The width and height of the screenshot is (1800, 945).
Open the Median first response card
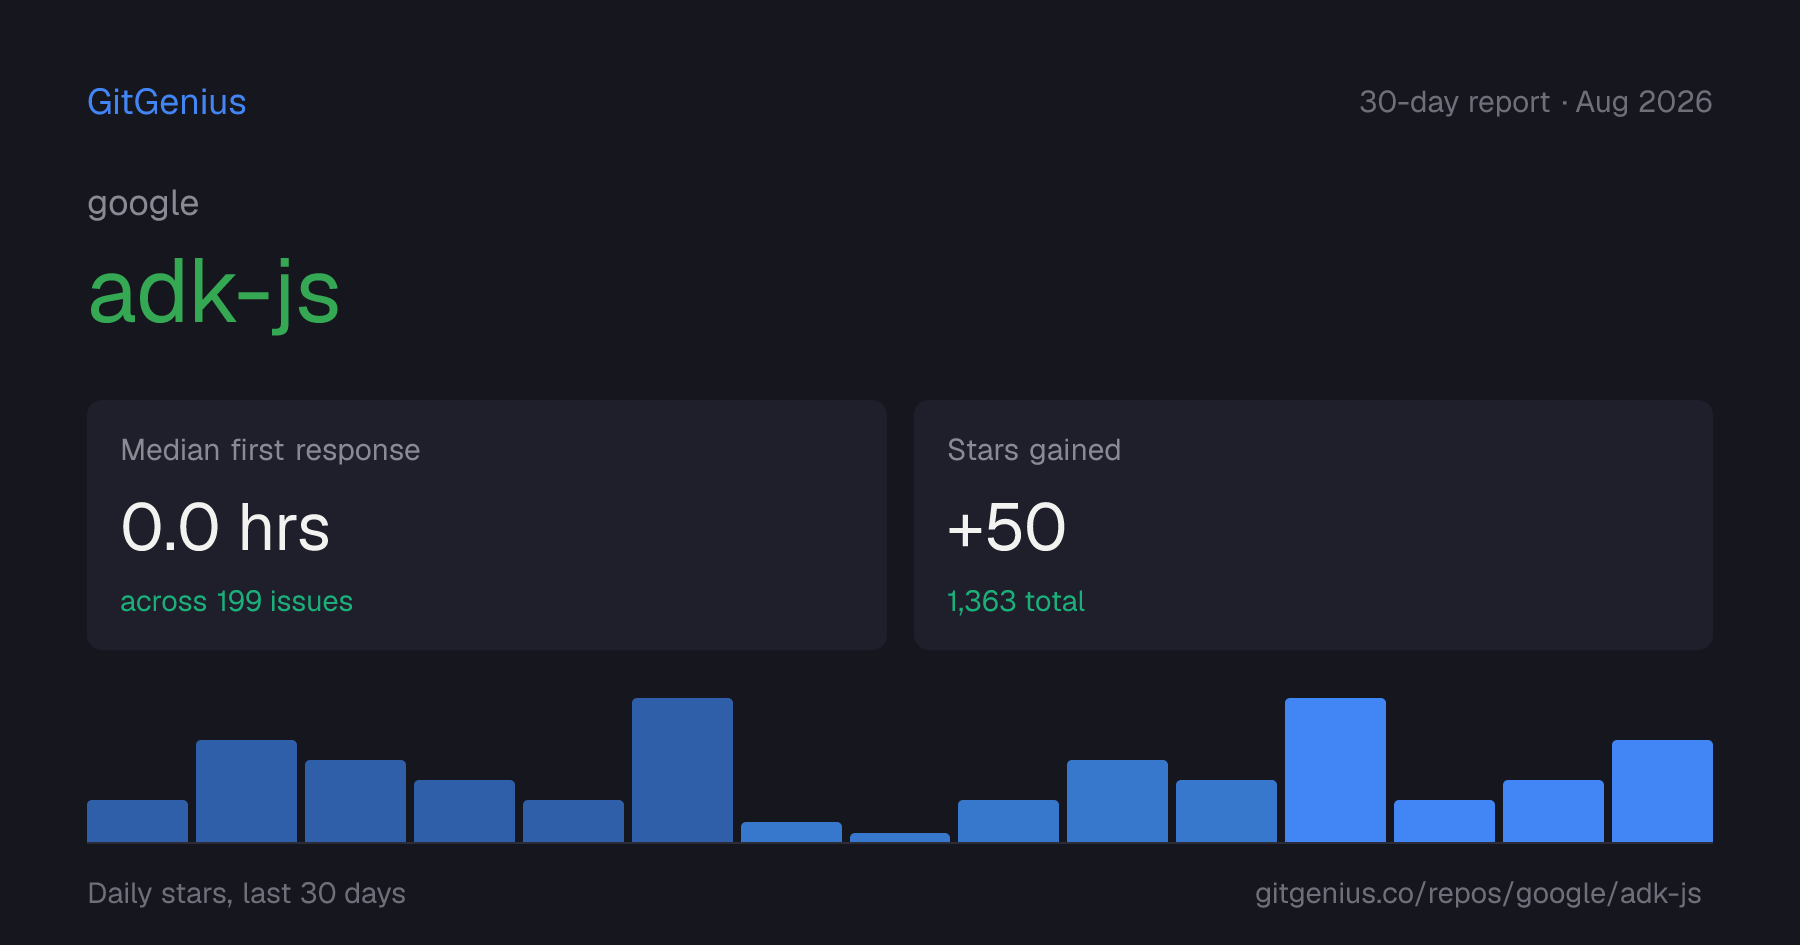click(x=487, y=525)
